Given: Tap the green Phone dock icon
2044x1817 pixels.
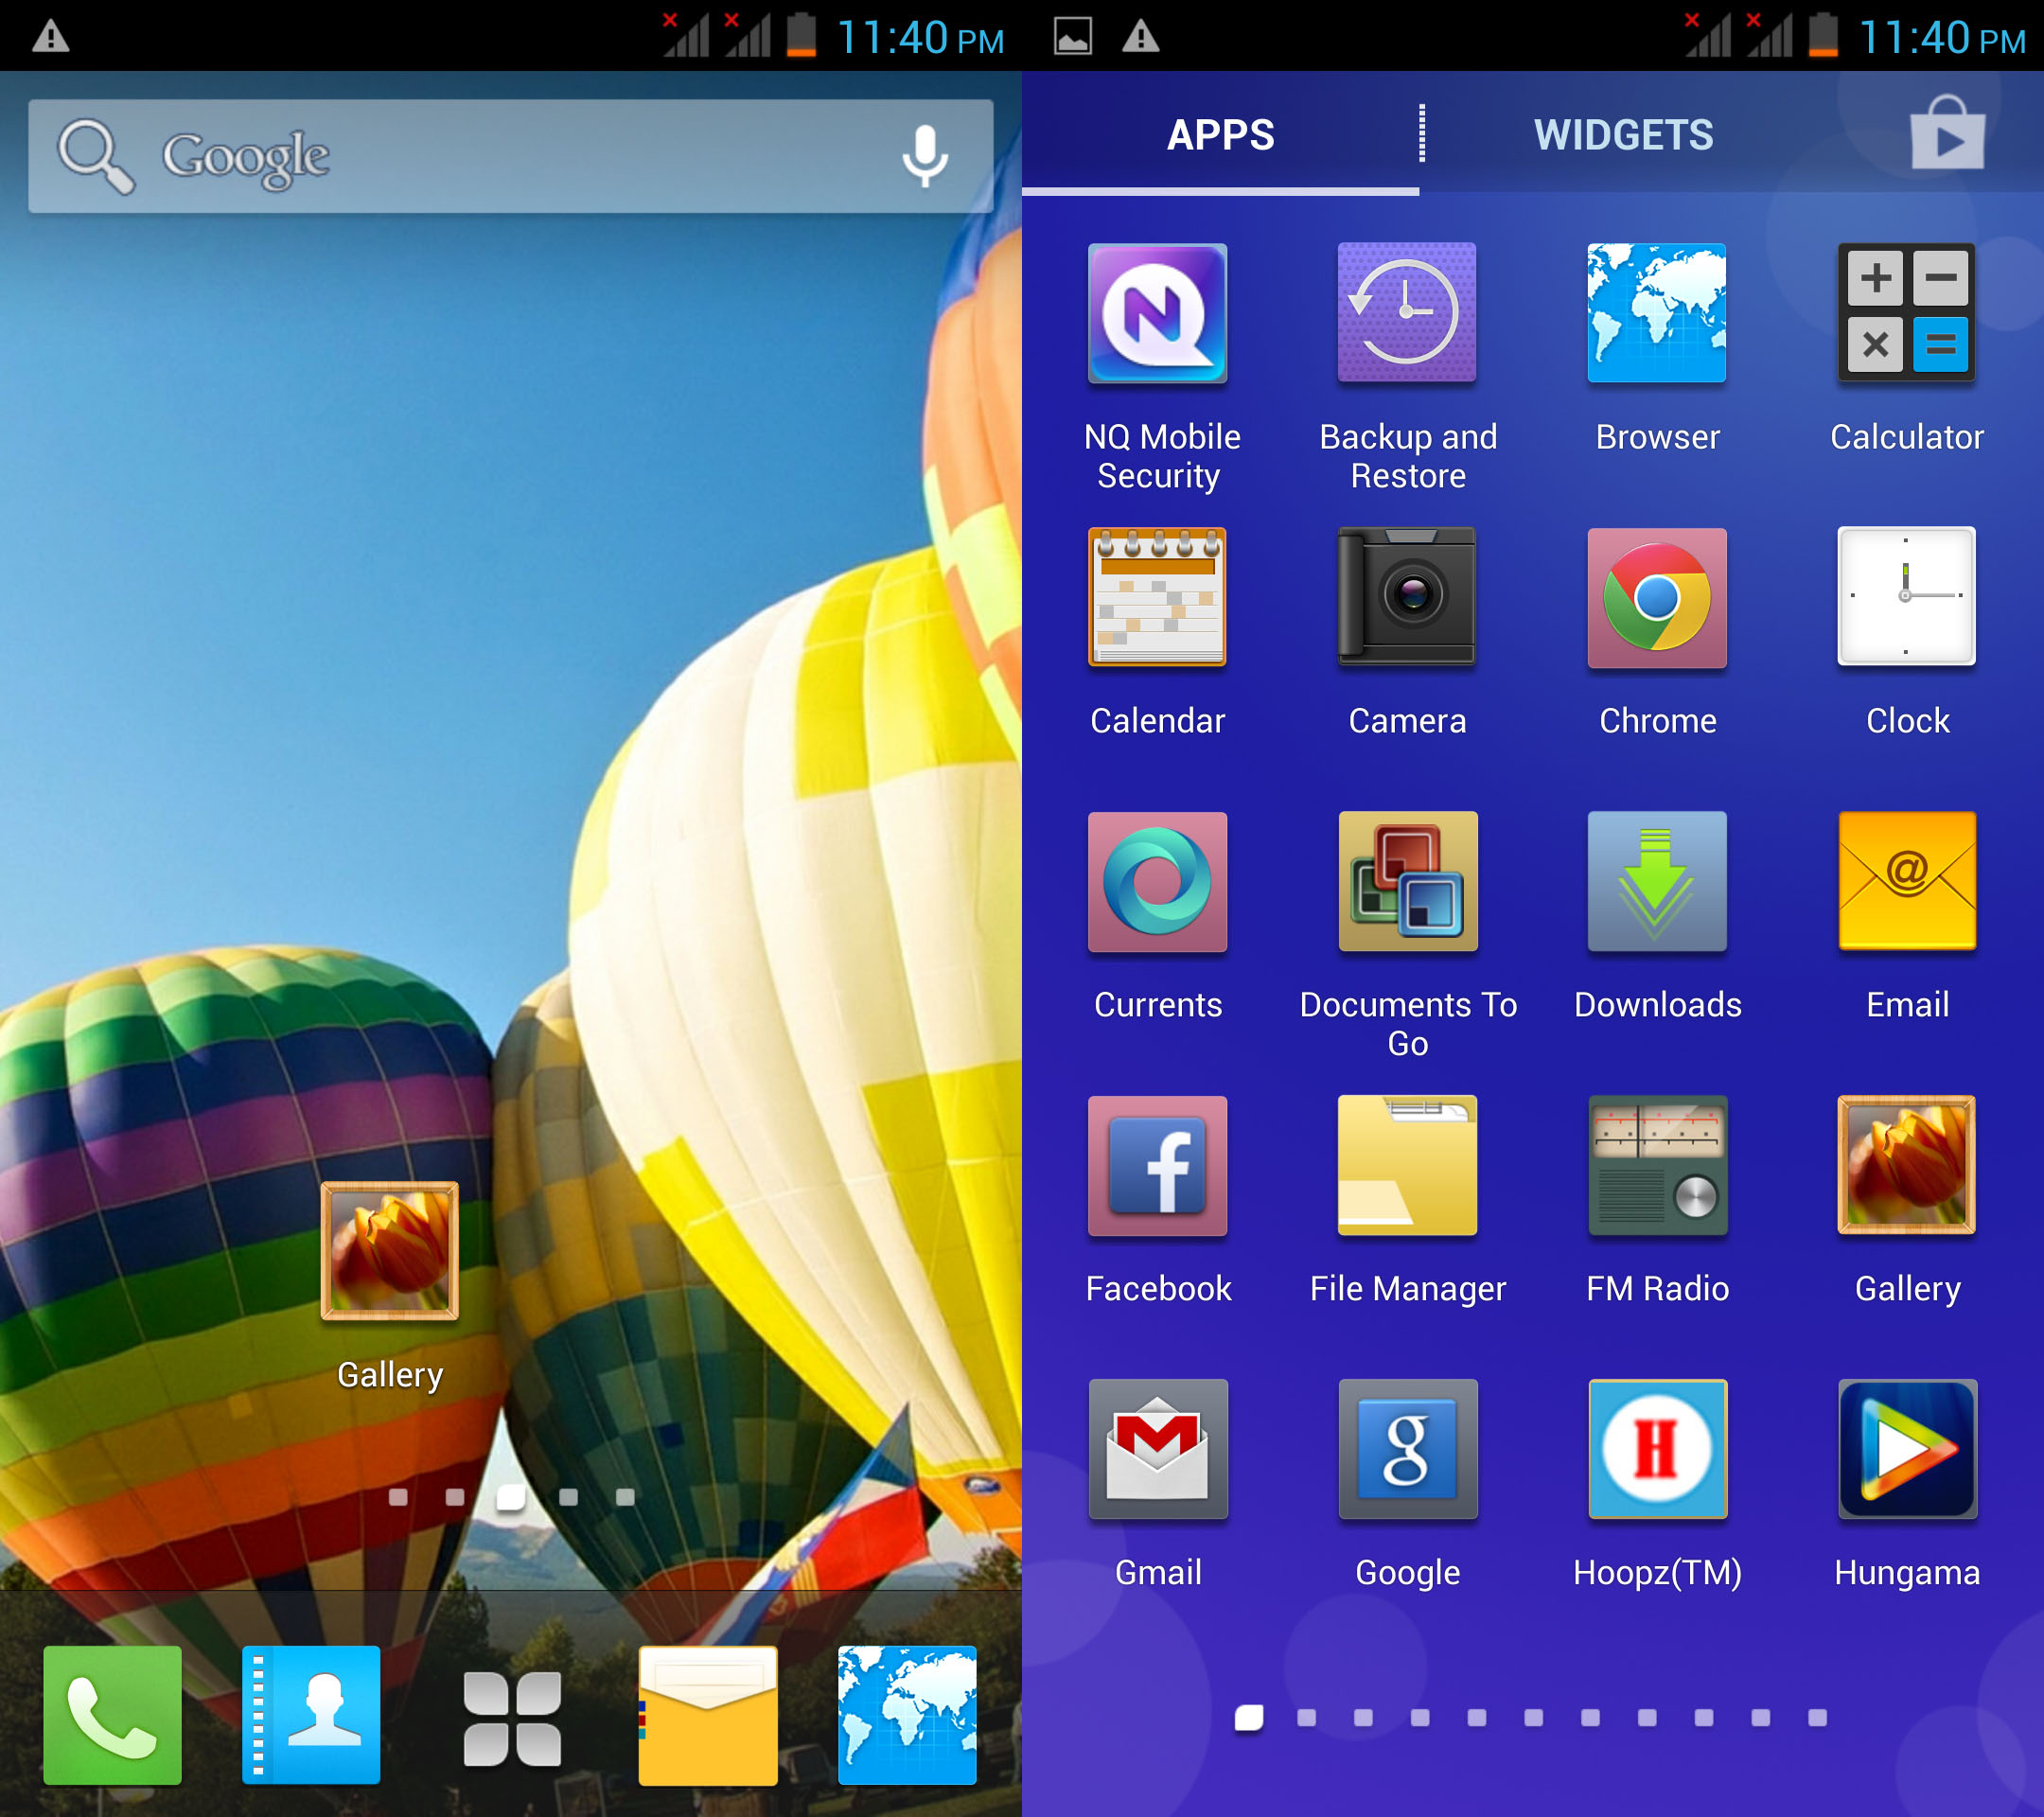Looking at the screenshot, I should 112,1714.
